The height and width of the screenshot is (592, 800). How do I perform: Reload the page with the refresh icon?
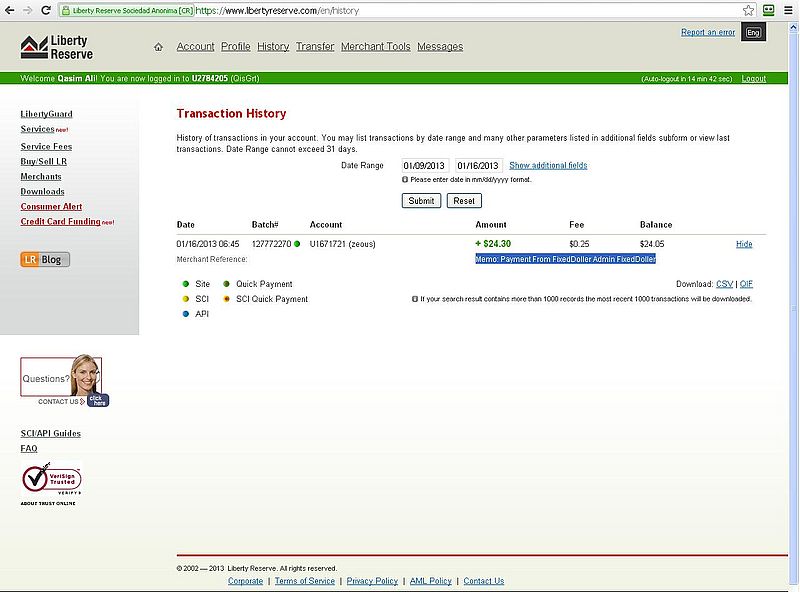click(x=46, y=10)
